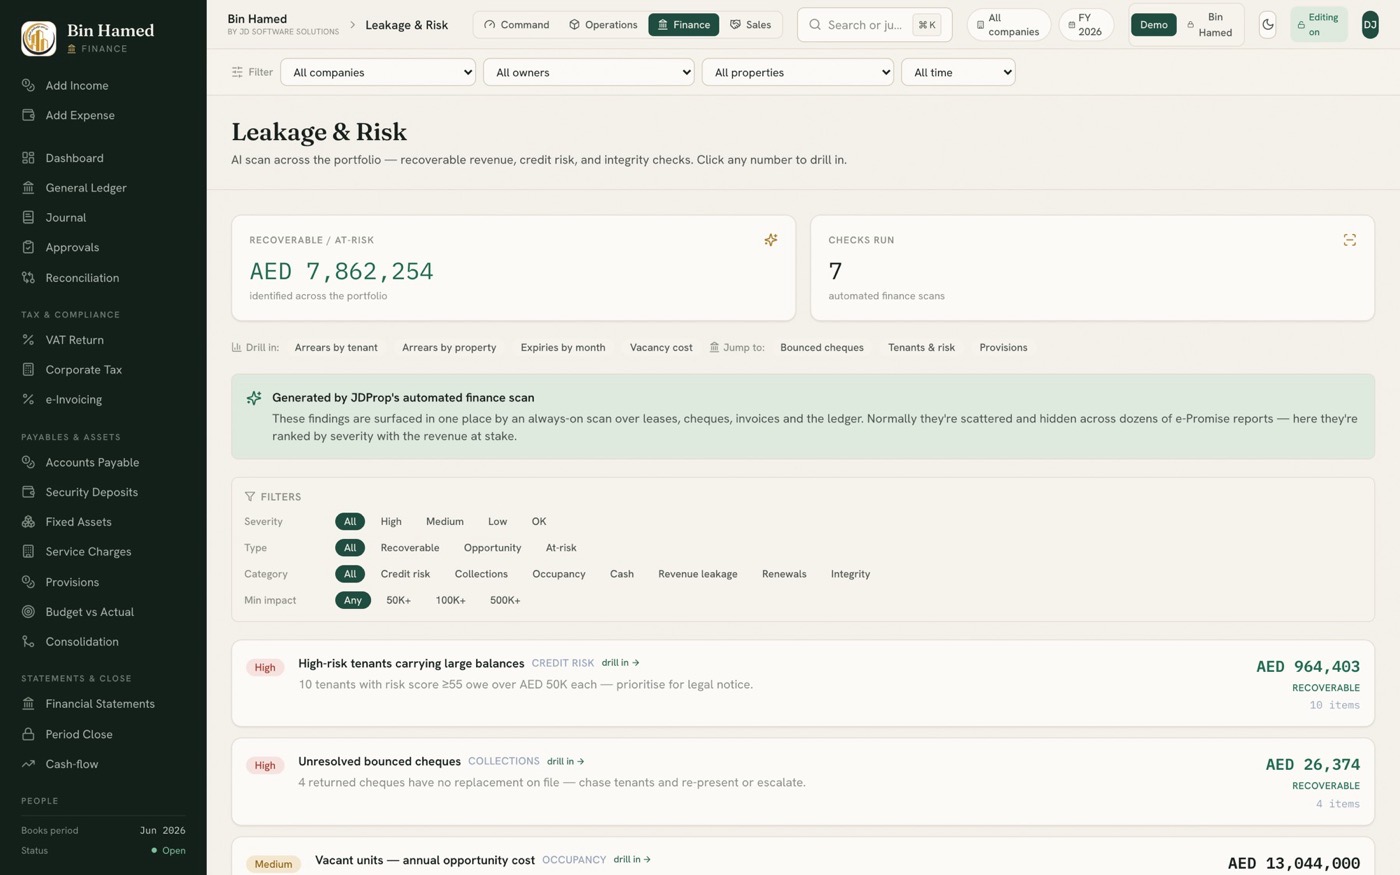
Task: Click the scan icon on Checks Run card
Action: coord(1350,240)
